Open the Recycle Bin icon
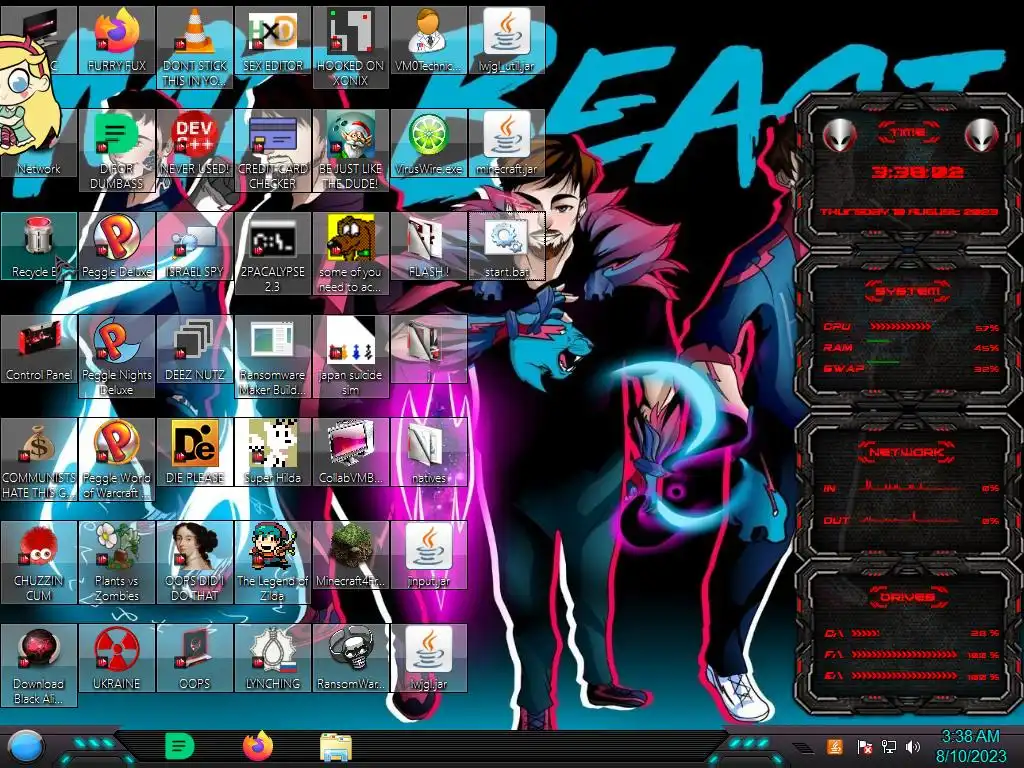This screenshot has width=1024, height=768. 39,246
